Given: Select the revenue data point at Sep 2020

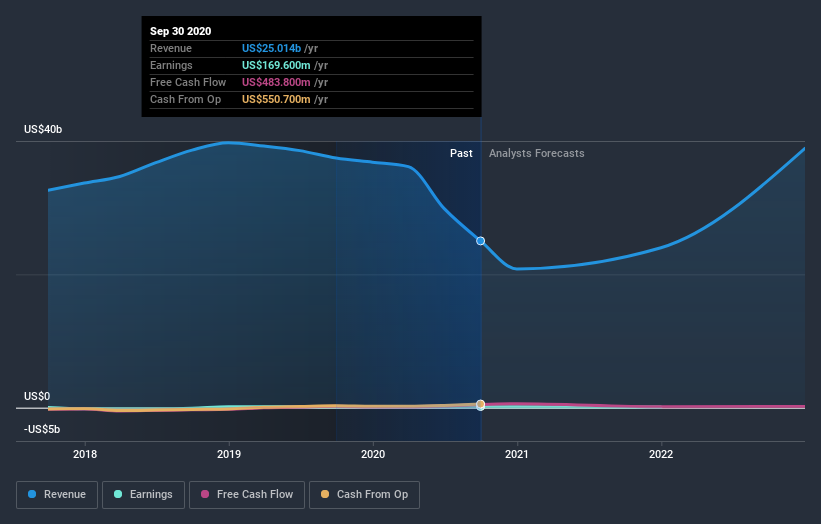Looking at the screenshot, I should [x=481, y=241].
